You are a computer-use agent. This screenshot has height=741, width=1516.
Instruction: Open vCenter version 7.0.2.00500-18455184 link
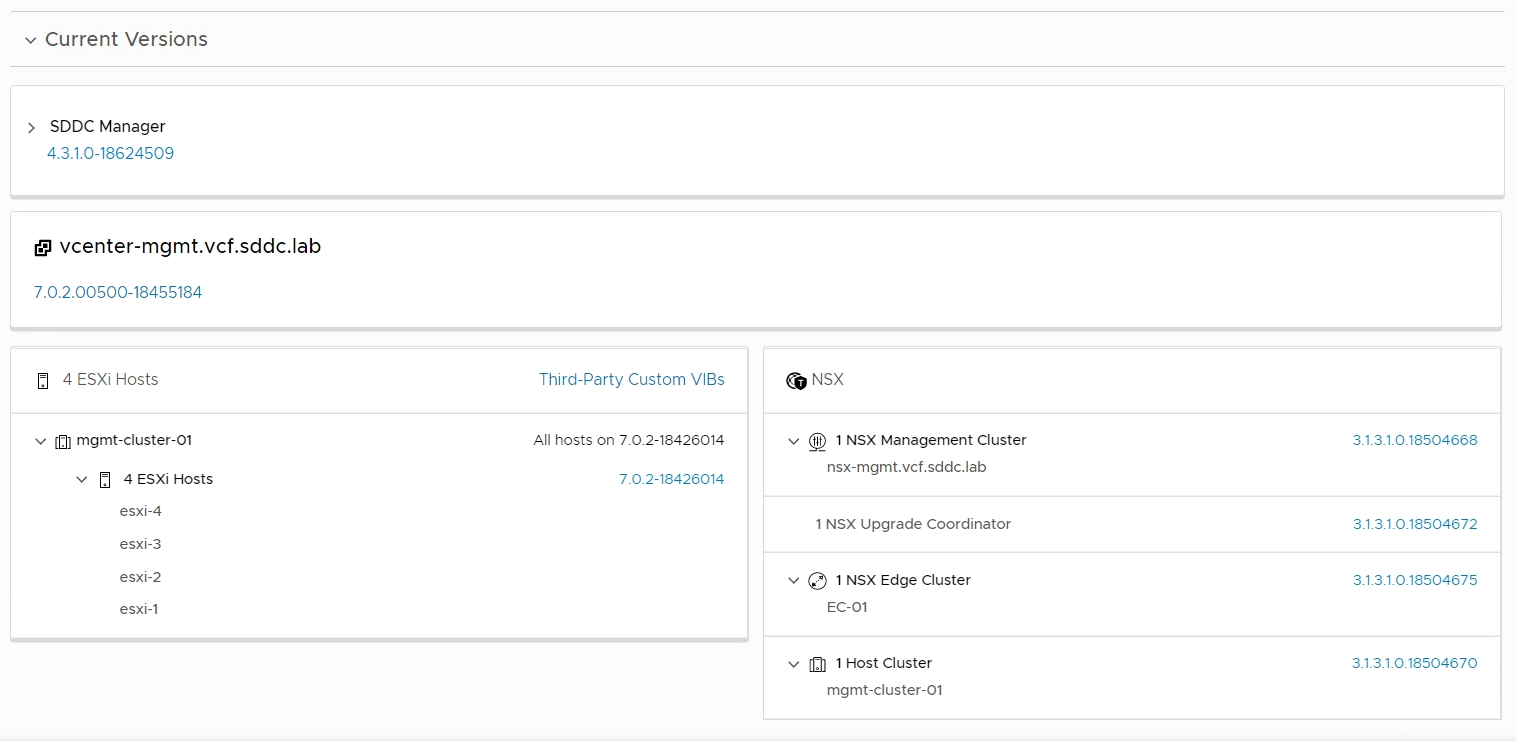(118, 293)
